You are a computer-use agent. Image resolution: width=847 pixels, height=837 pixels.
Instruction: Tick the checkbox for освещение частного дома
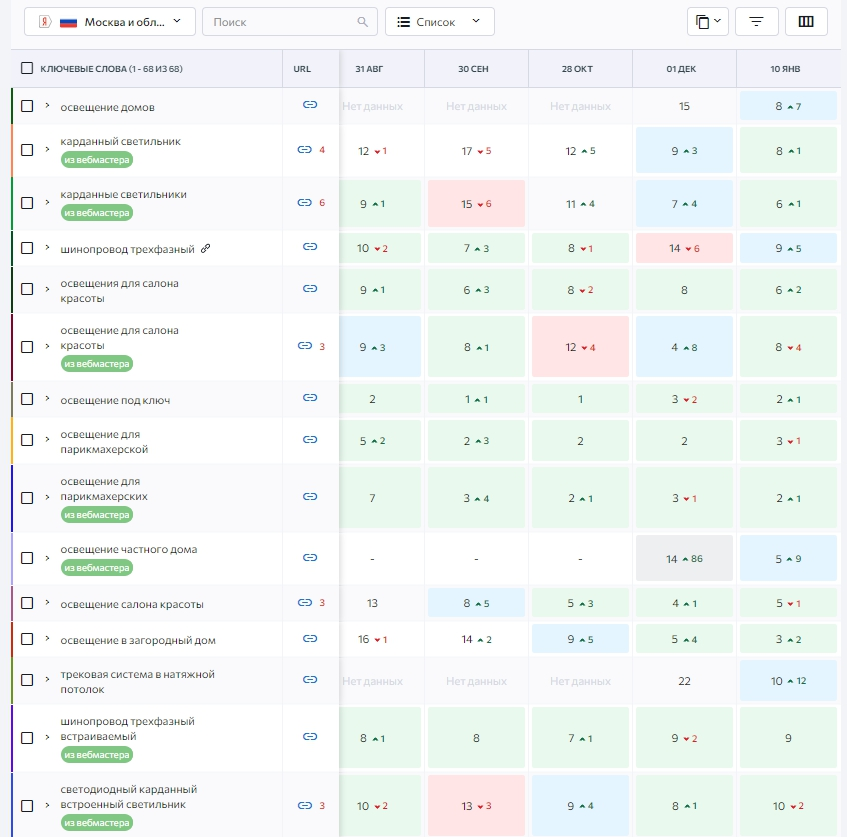click(x=26, y=558)
